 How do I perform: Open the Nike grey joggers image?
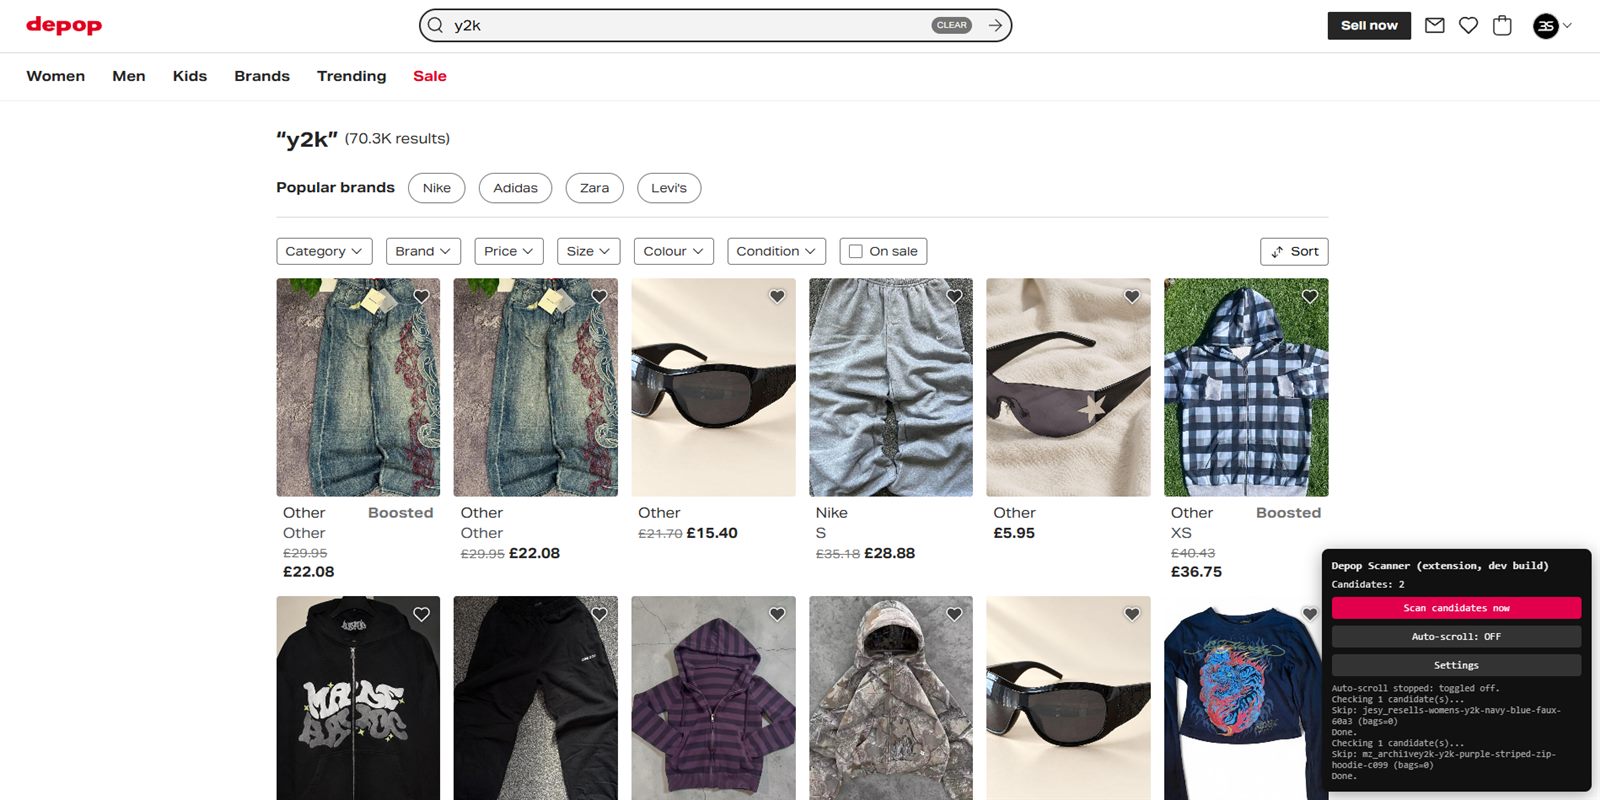(891, 387)
